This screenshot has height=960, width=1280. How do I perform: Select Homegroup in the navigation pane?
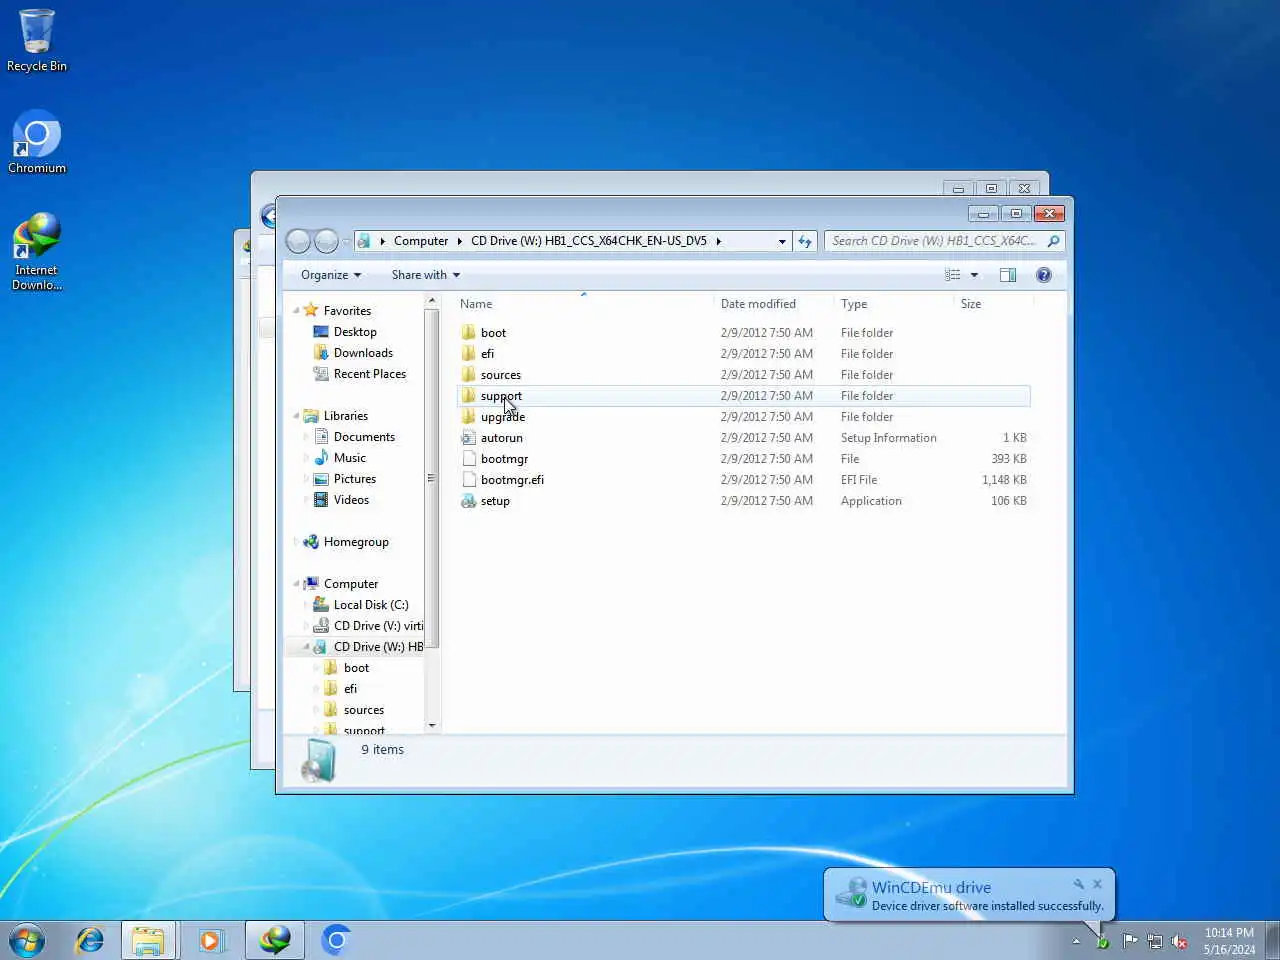(356, 542)
